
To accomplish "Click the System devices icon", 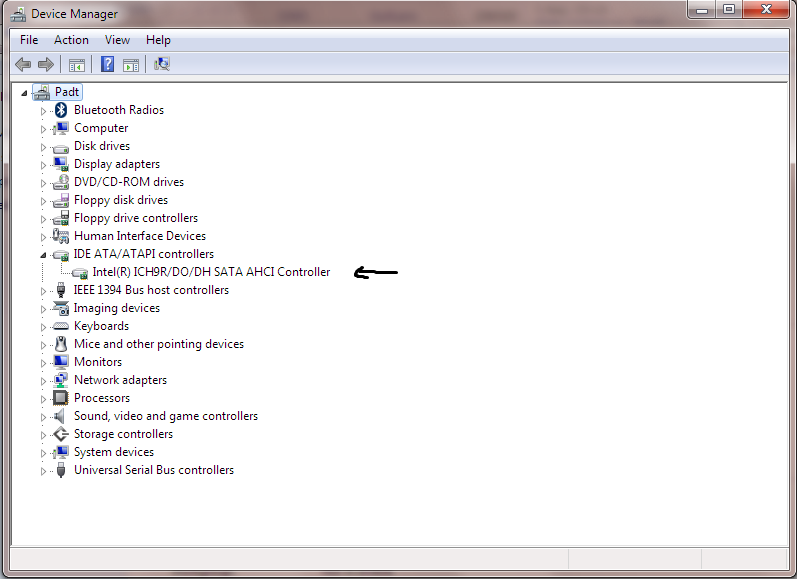I will [x=61, y=452].
